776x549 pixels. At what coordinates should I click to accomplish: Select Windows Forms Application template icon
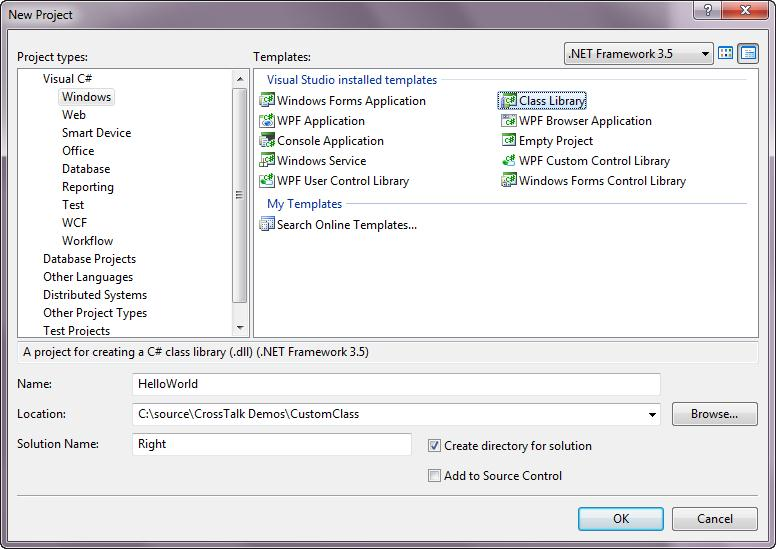(267, 100)
